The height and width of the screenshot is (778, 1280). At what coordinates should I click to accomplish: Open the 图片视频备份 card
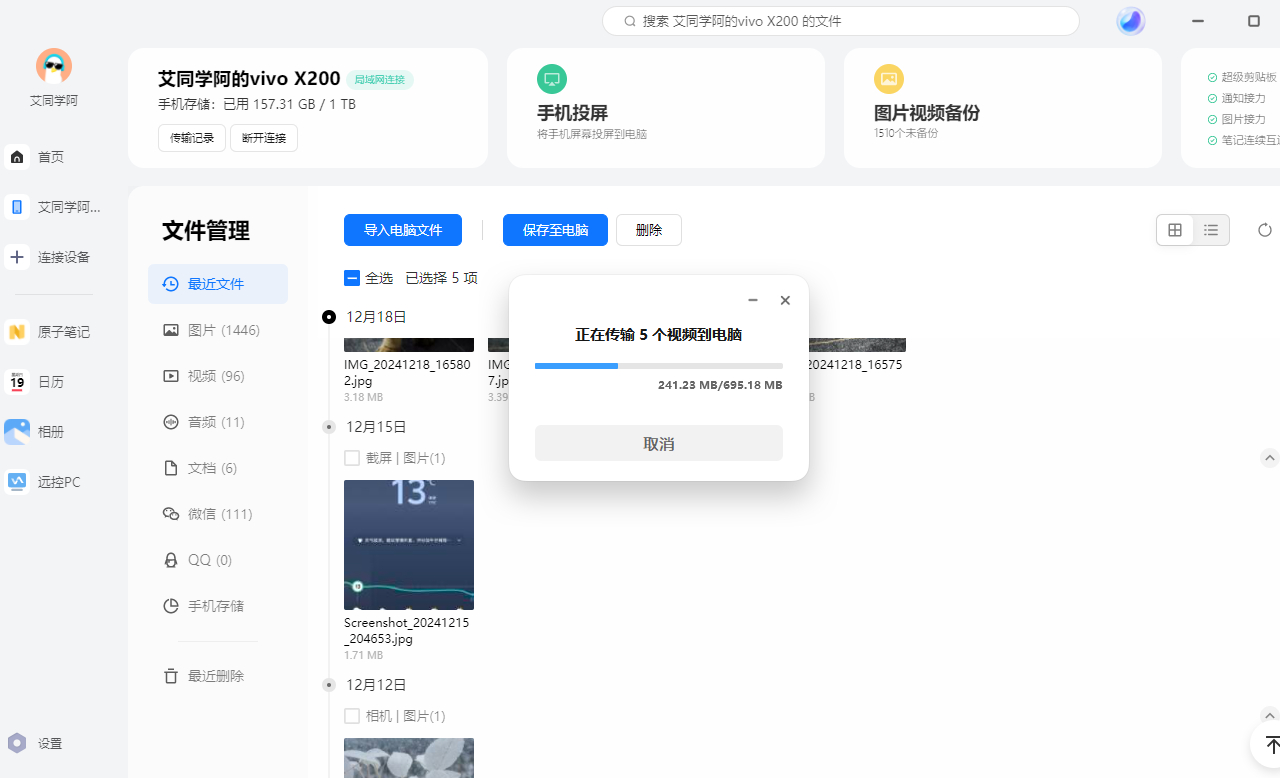[1003, 108]
